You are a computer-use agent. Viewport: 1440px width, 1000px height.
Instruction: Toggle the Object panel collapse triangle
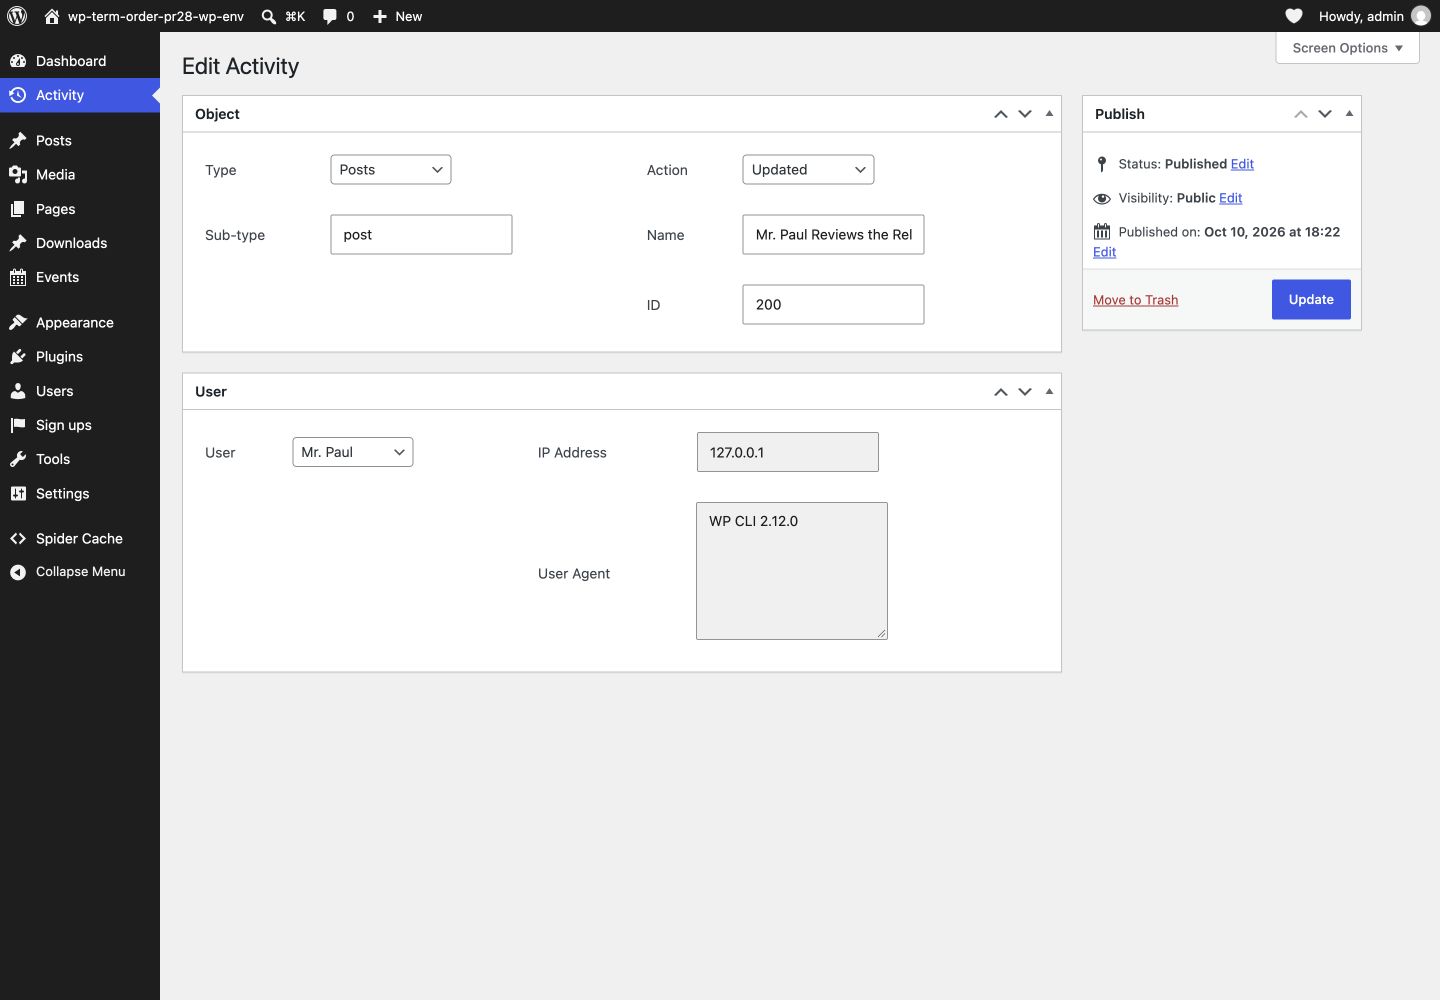[x=1049, y=114]
